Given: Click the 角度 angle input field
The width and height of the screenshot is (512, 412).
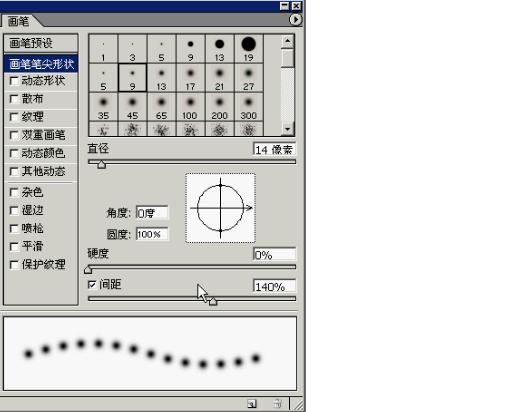Looking at the screenshot, I should [x=152, y=213].
